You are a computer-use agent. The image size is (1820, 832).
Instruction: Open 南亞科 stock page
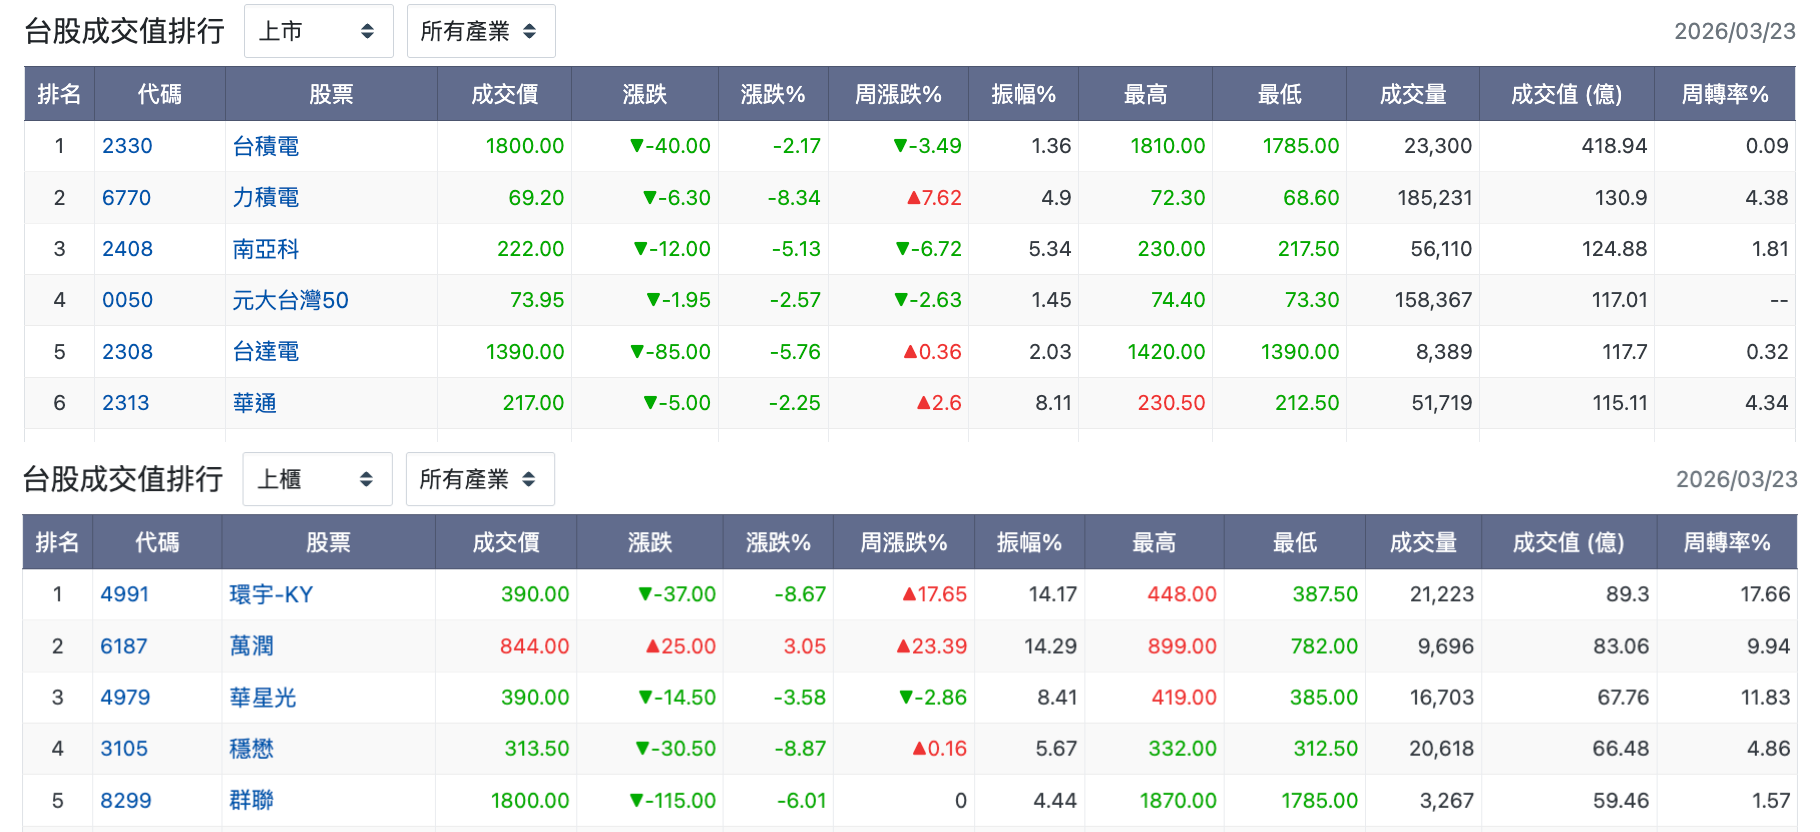[266, 249]
